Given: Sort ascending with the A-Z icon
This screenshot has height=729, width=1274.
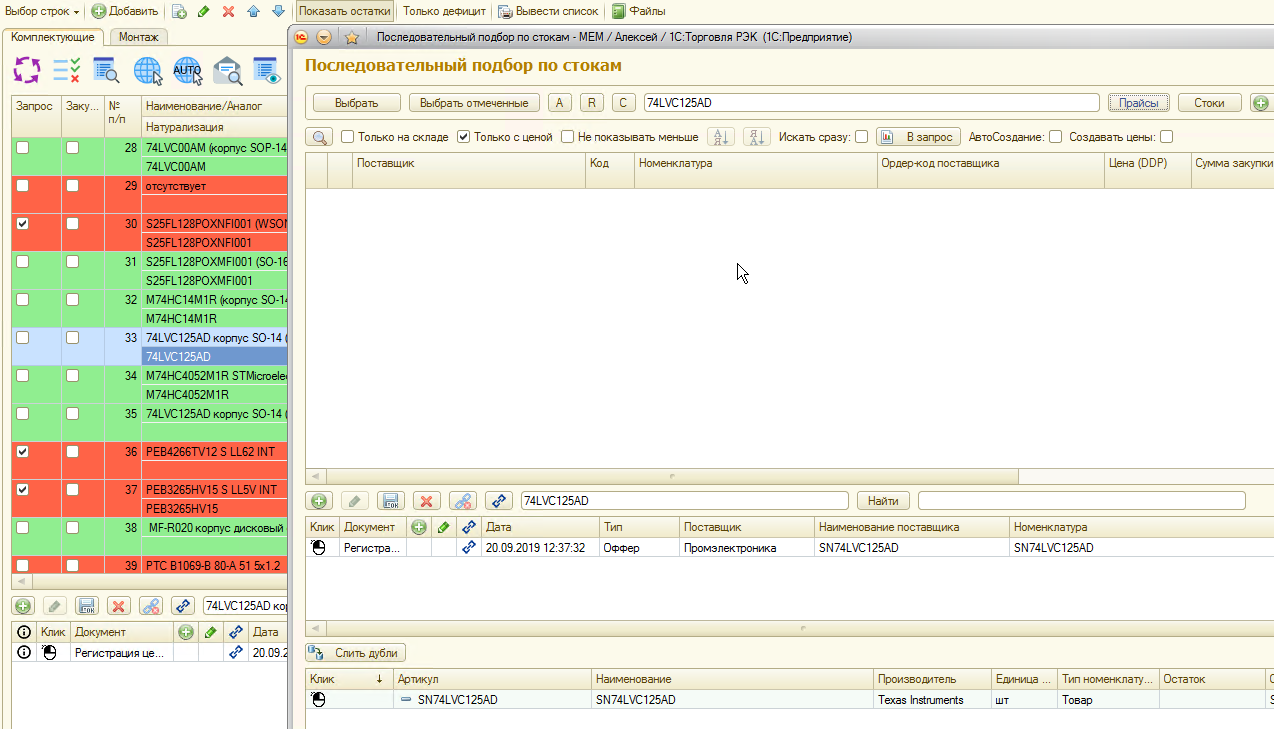Looking at the screenshot, I should (720, 137).
